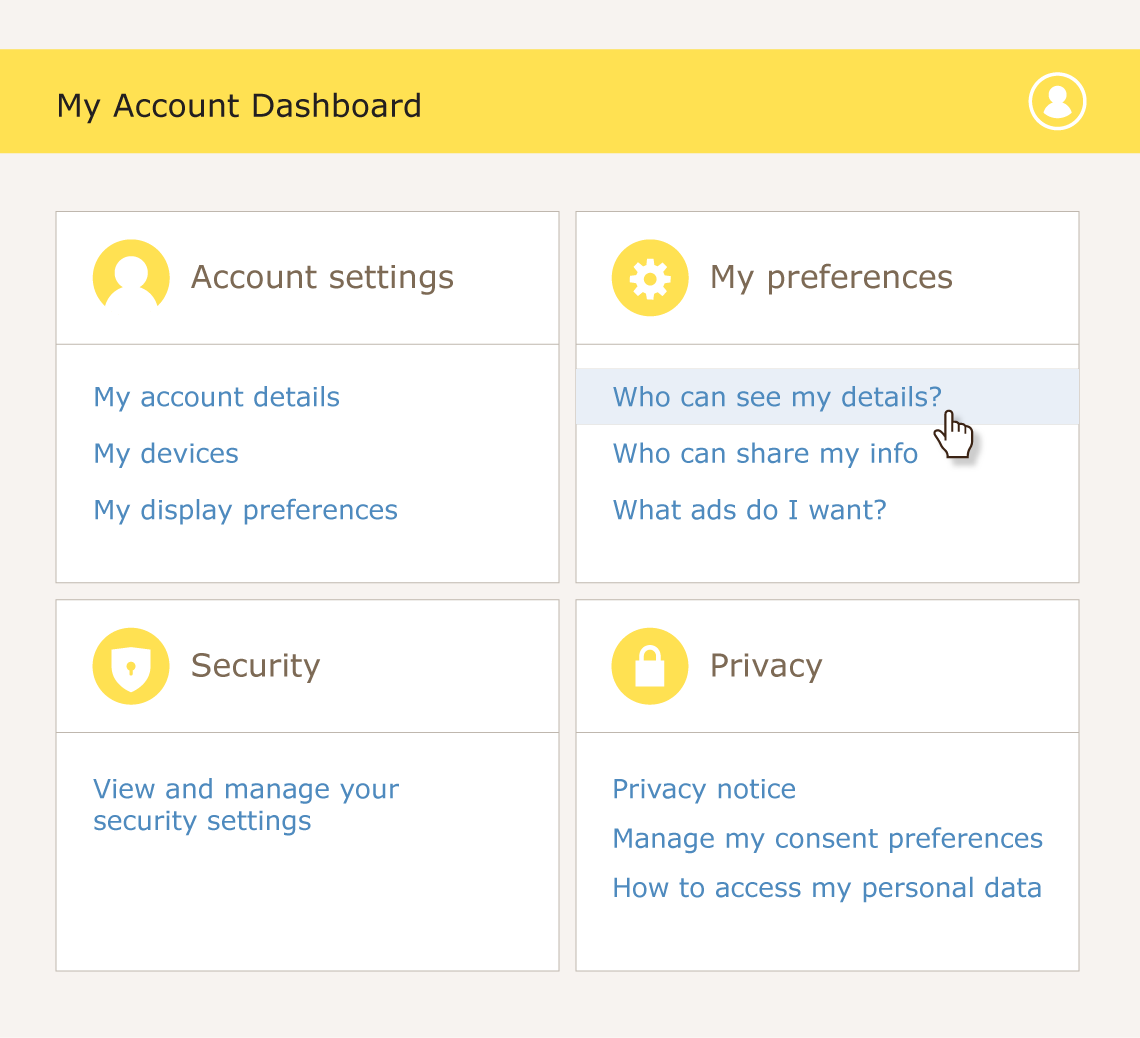1140x1038 pixels.
Task: Click the Security shield icon
Action: (131, 666)
